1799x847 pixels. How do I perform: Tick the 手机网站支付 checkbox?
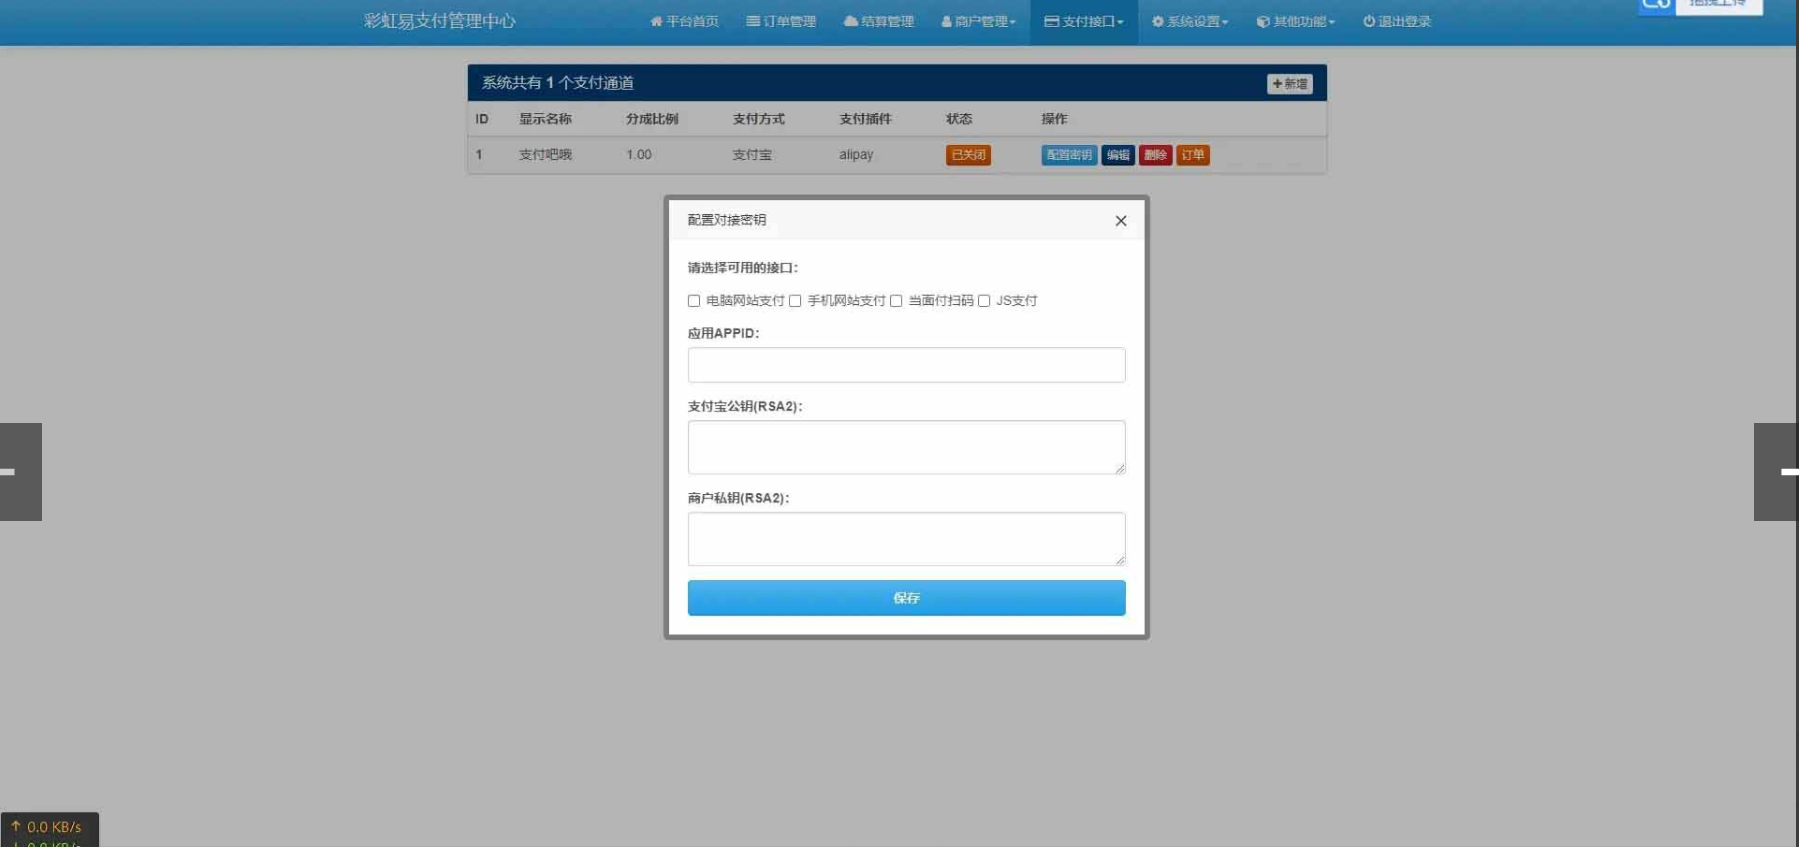(795, 301)
